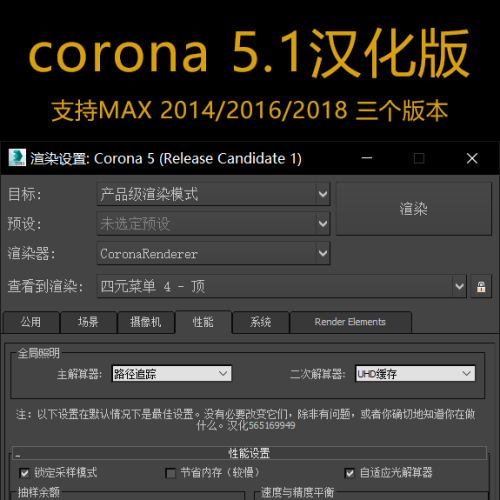The height and width of the screenshot is (500, 500).
Task: Minimize the render settings window
Action: (x=367, y=158)
